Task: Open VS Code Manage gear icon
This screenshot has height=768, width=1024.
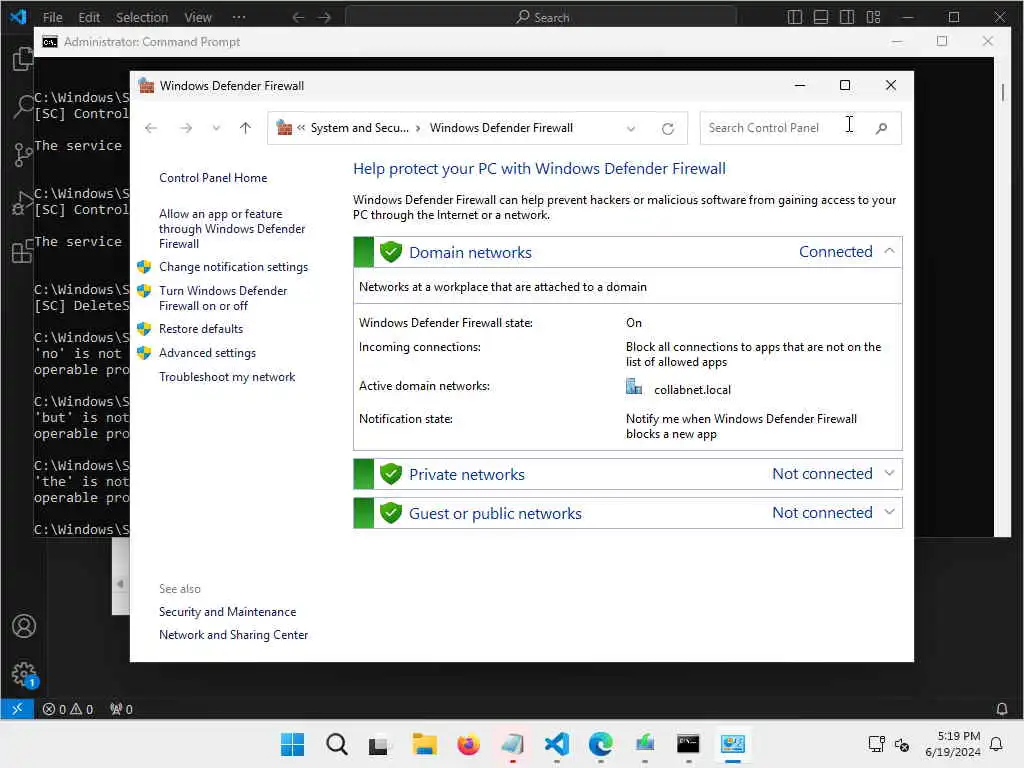Action: pos(24,674)
